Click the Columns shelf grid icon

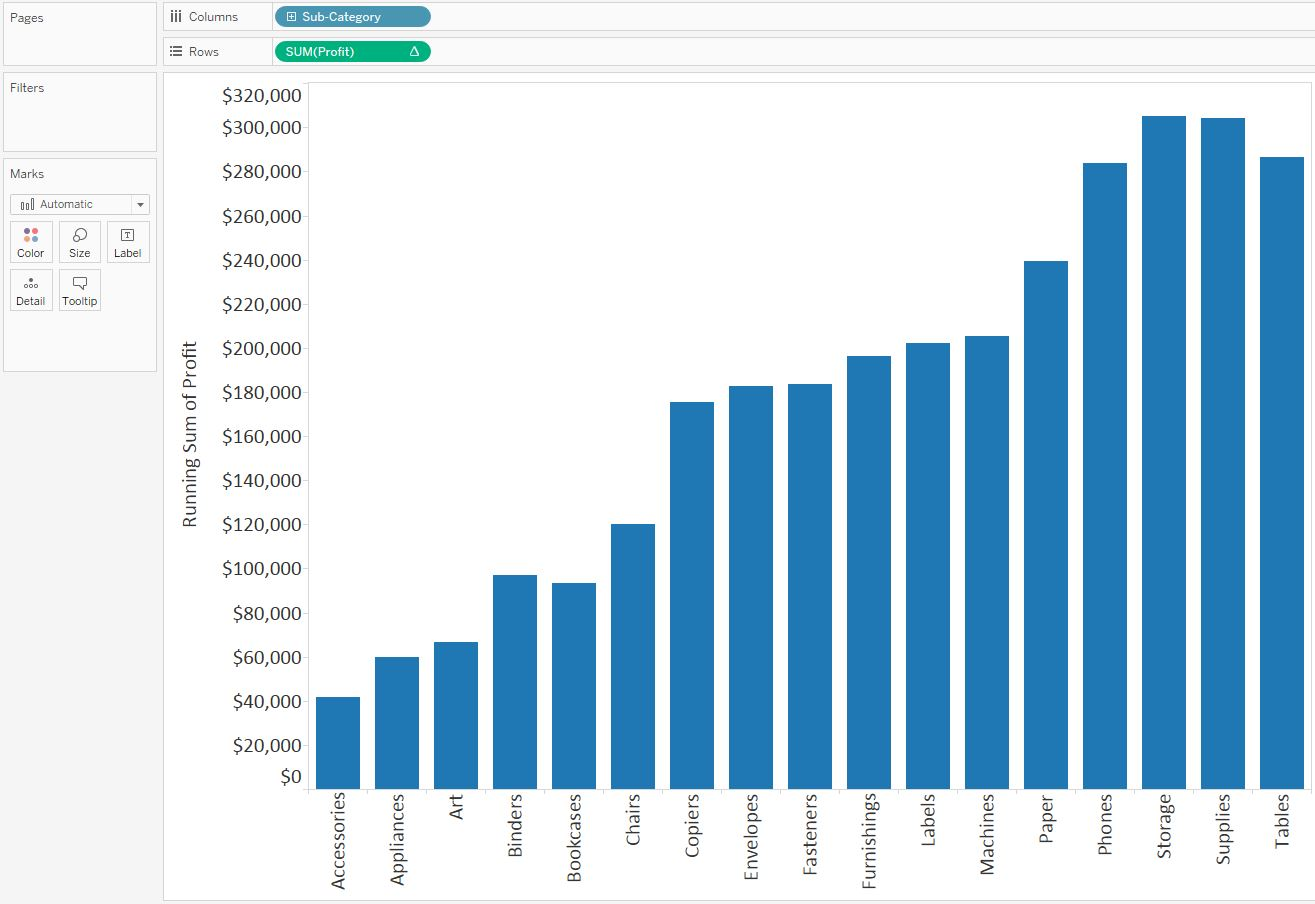tap(175, 16)
